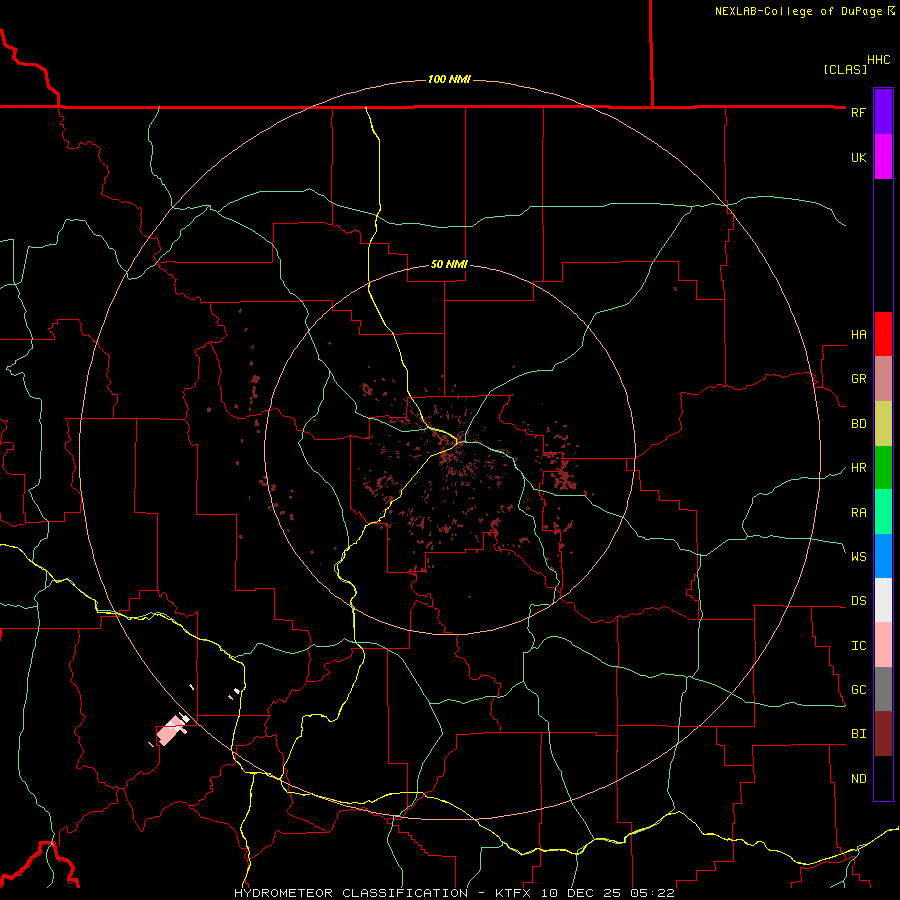Image resolution: width=900 pixels, height=900 pixels.
Task: Click the BD legend label
Action: (858, 424)
